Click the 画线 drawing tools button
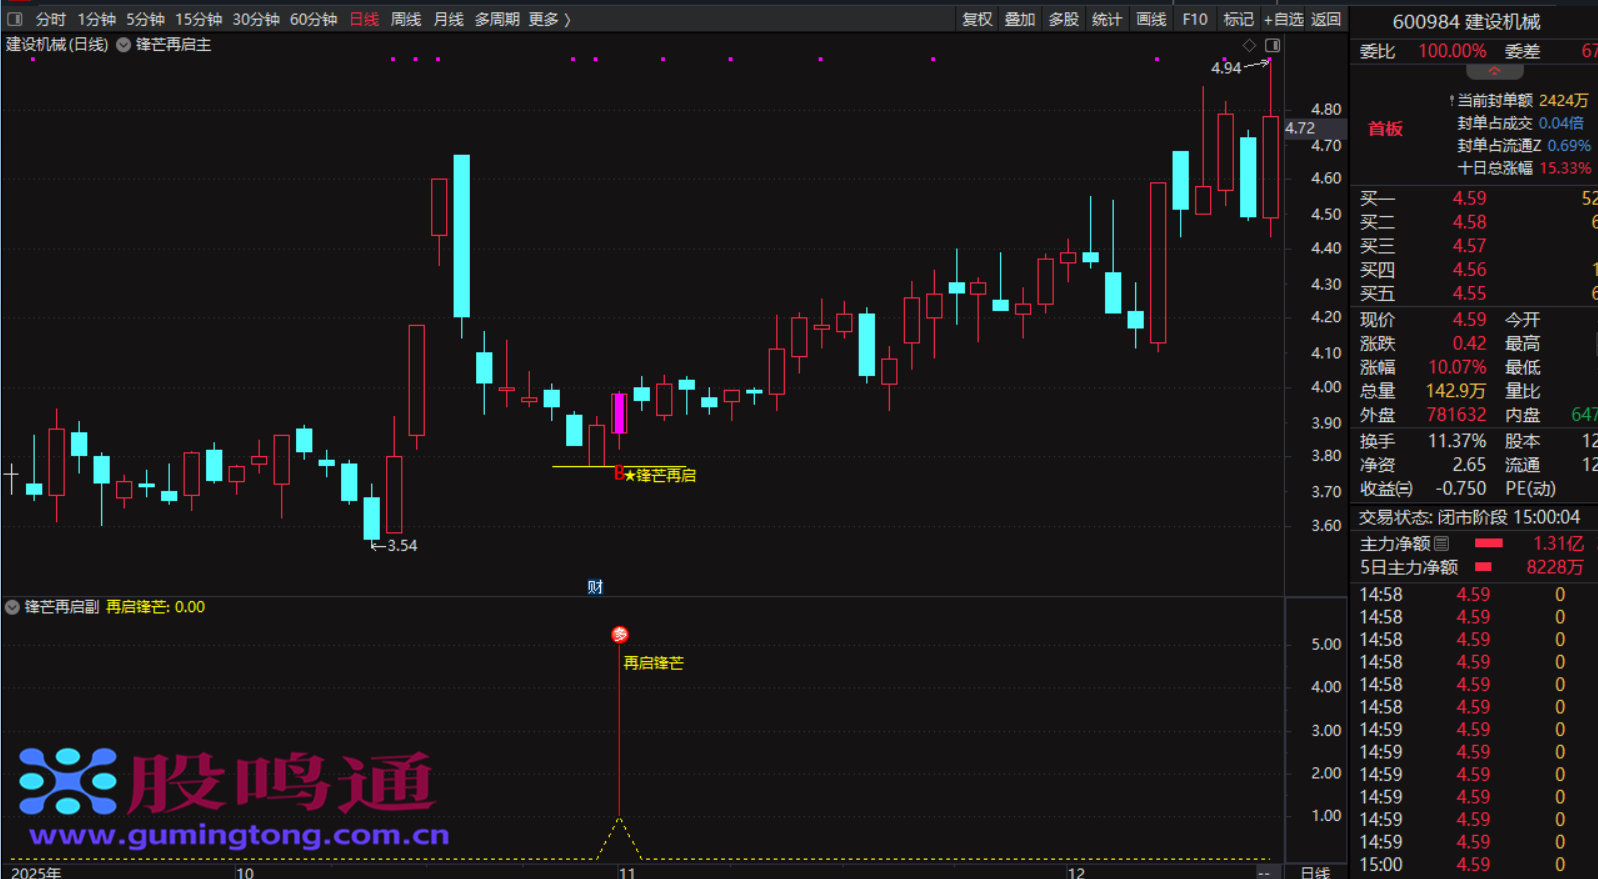Viewport: 1598px width, 879px height. point(1150,19)
